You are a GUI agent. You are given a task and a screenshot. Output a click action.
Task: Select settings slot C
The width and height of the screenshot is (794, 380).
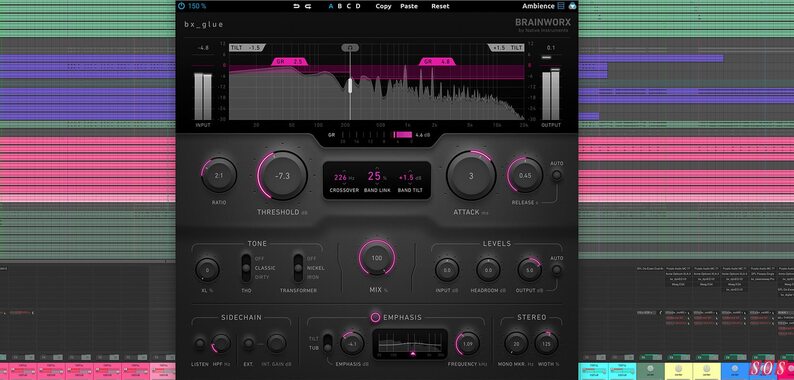click(x=349, y=6)
